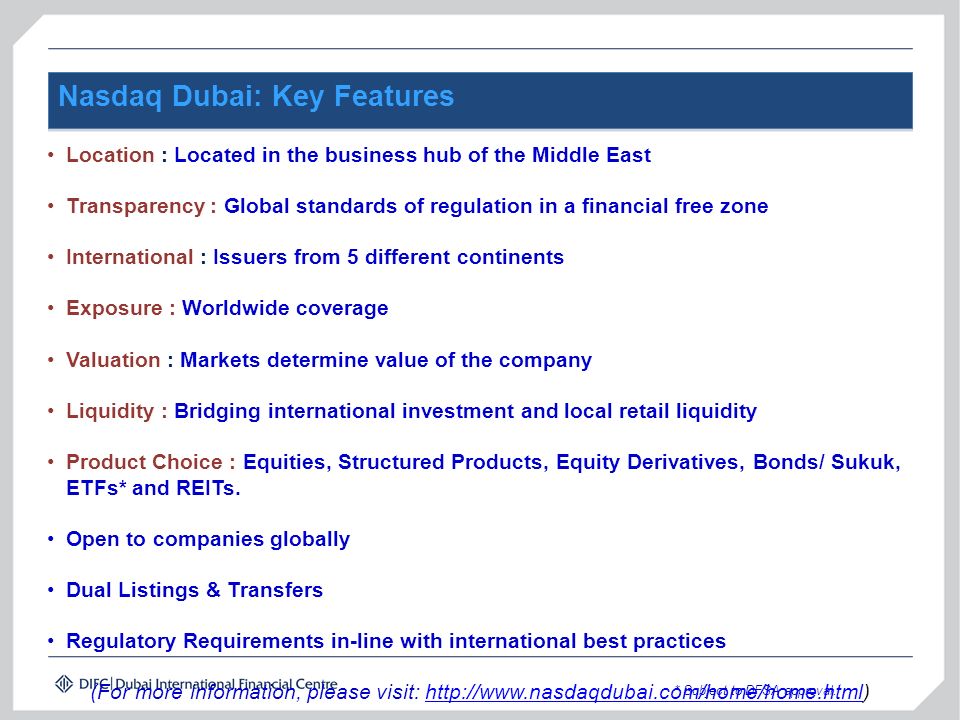Click the 'Transparency' bullet label

(136, 206)
